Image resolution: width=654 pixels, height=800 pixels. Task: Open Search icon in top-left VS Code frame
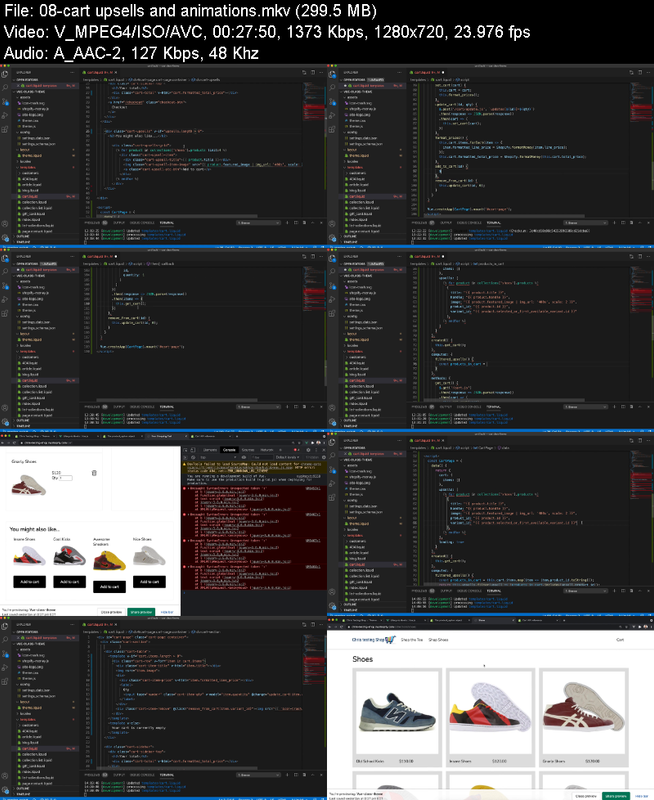(5, 87)
